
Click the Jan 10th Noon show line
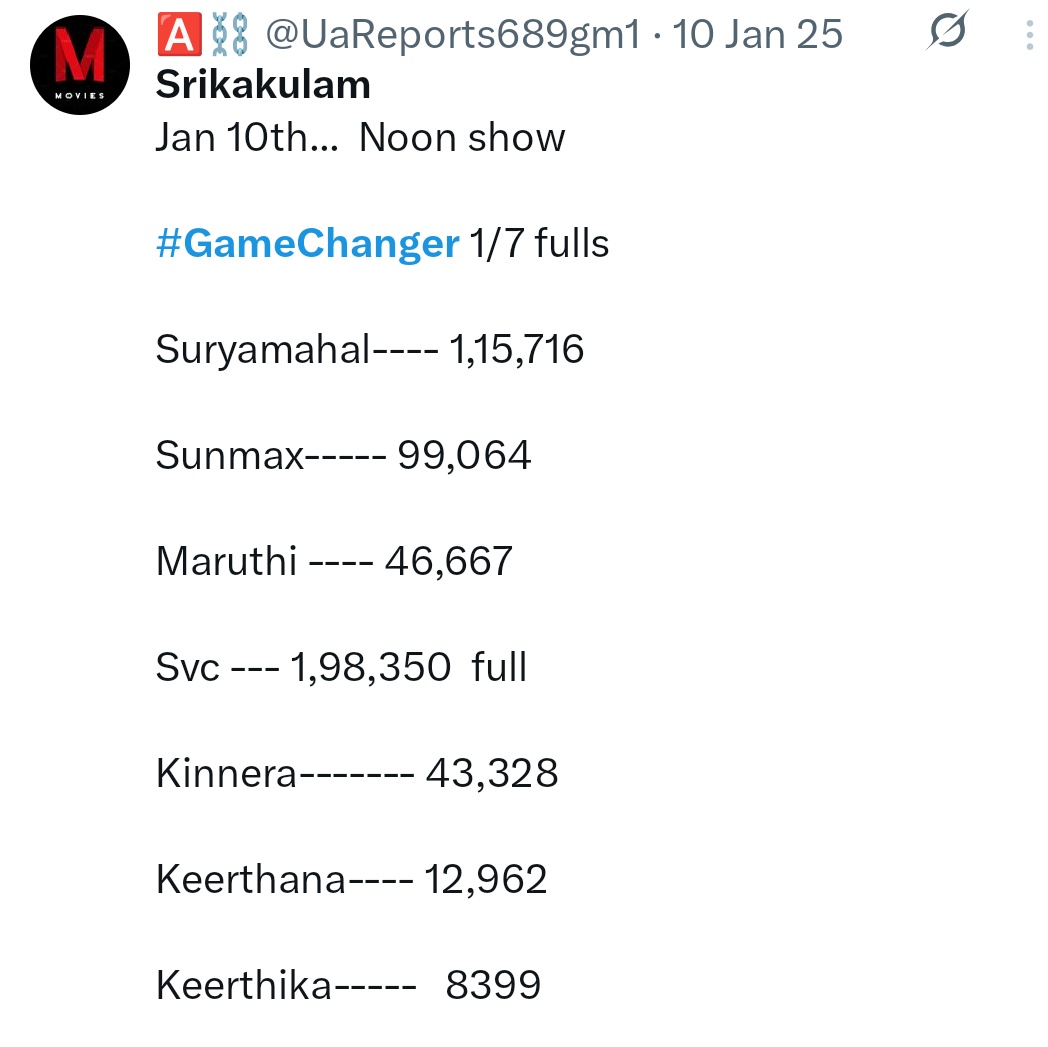click(360, 138)
